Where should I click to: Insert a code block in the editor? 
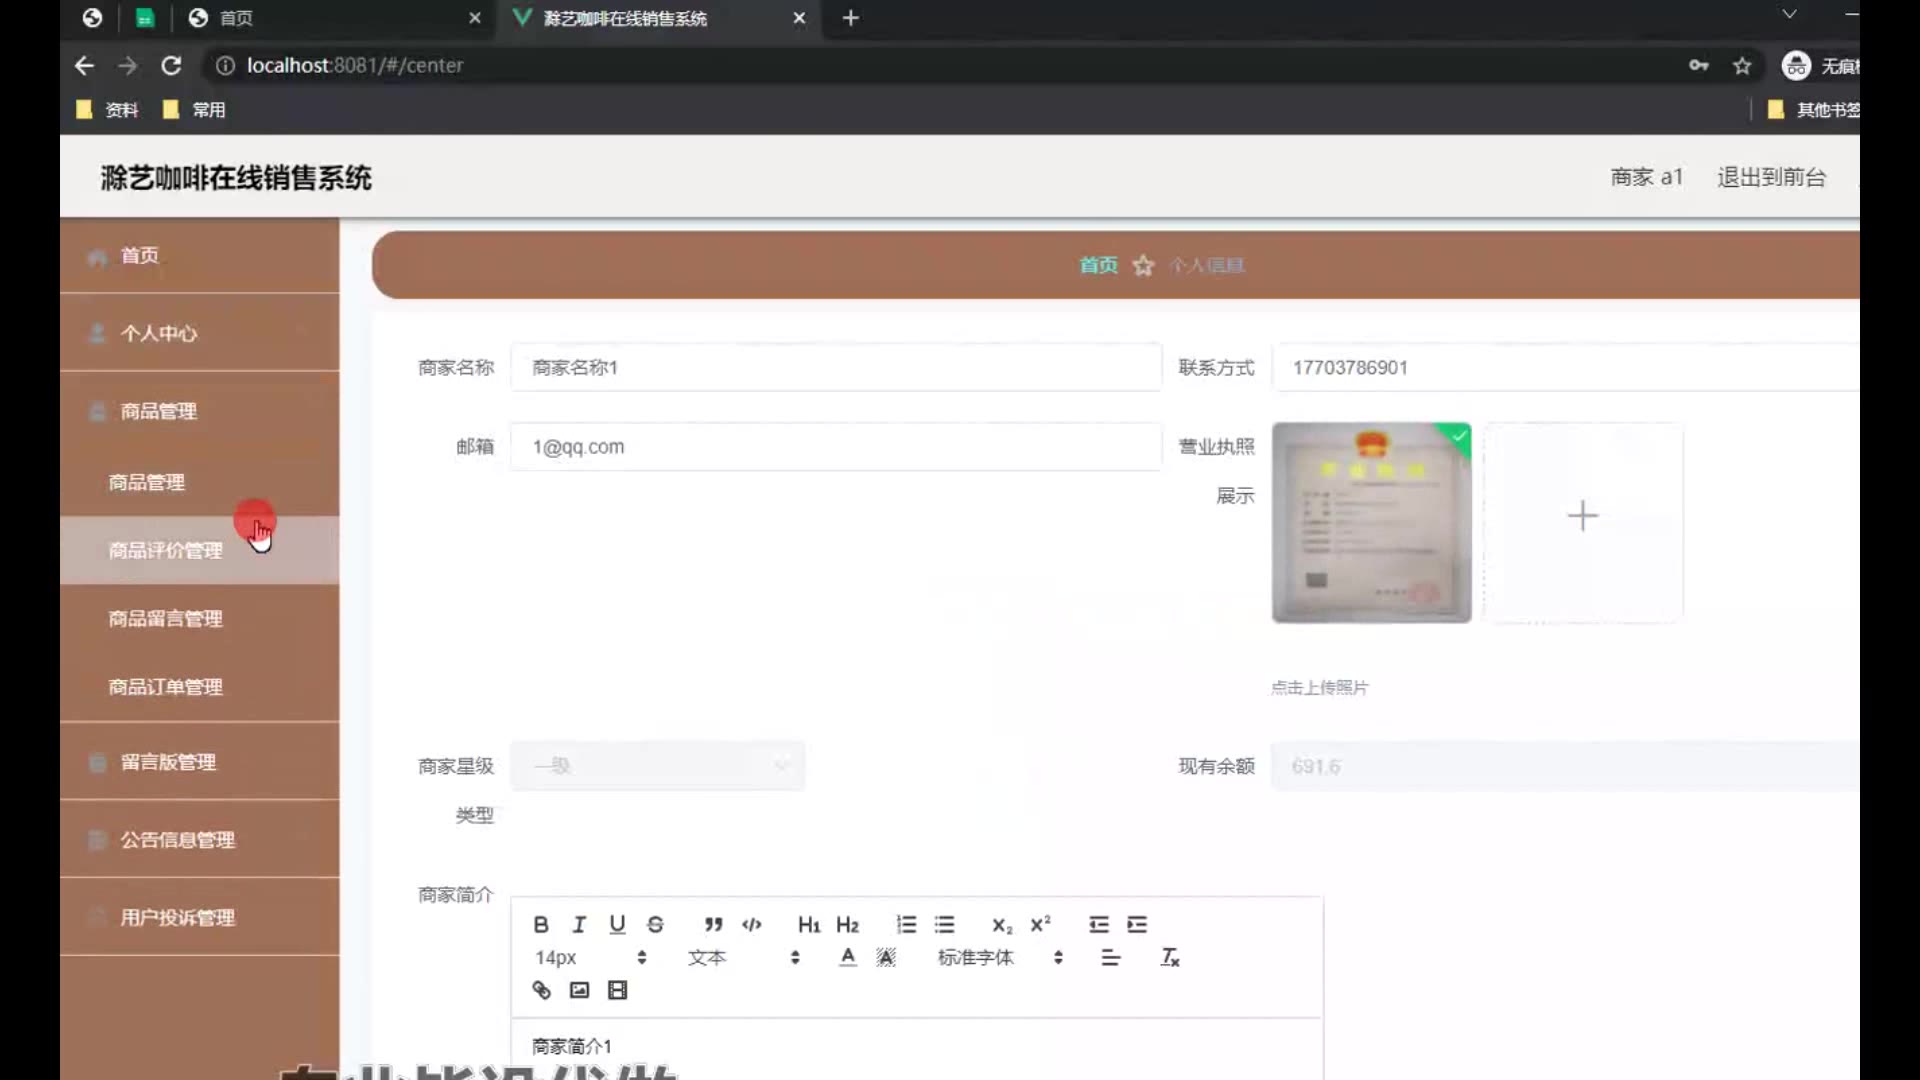click(x=752, y=924)
